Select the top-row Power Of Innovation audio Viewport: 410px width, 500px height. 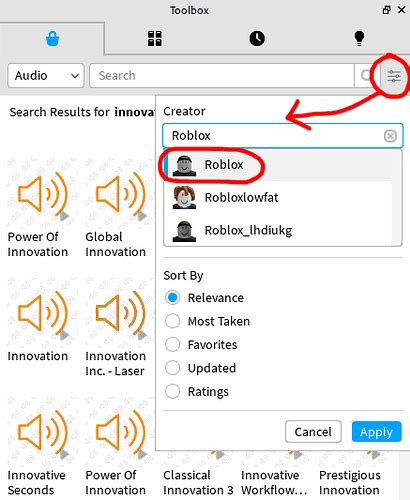click(x=42, y=194)
